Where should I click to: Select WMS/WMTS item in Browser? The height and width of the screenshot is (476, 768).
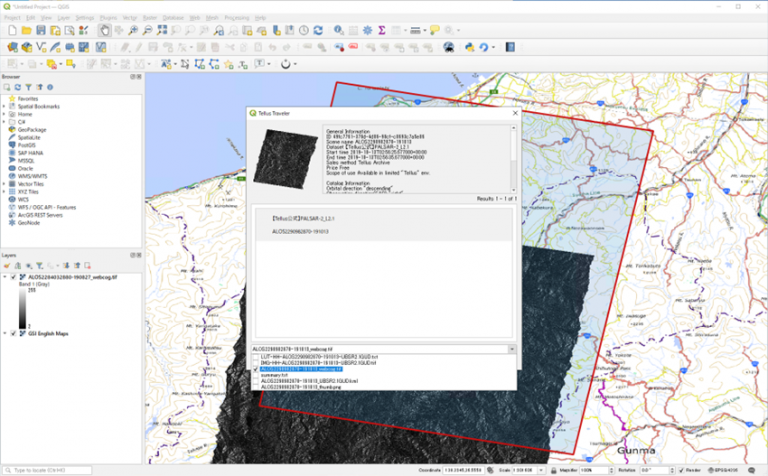(x=32, y=176)
